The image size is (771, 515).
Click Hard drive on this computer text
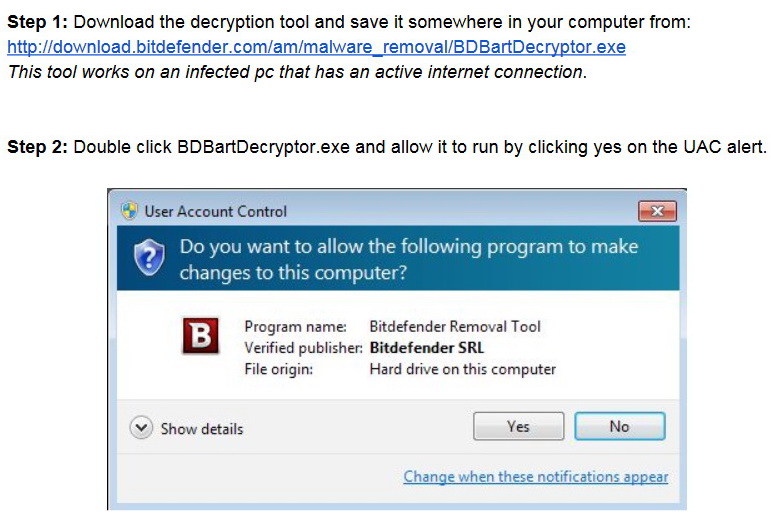462,369
